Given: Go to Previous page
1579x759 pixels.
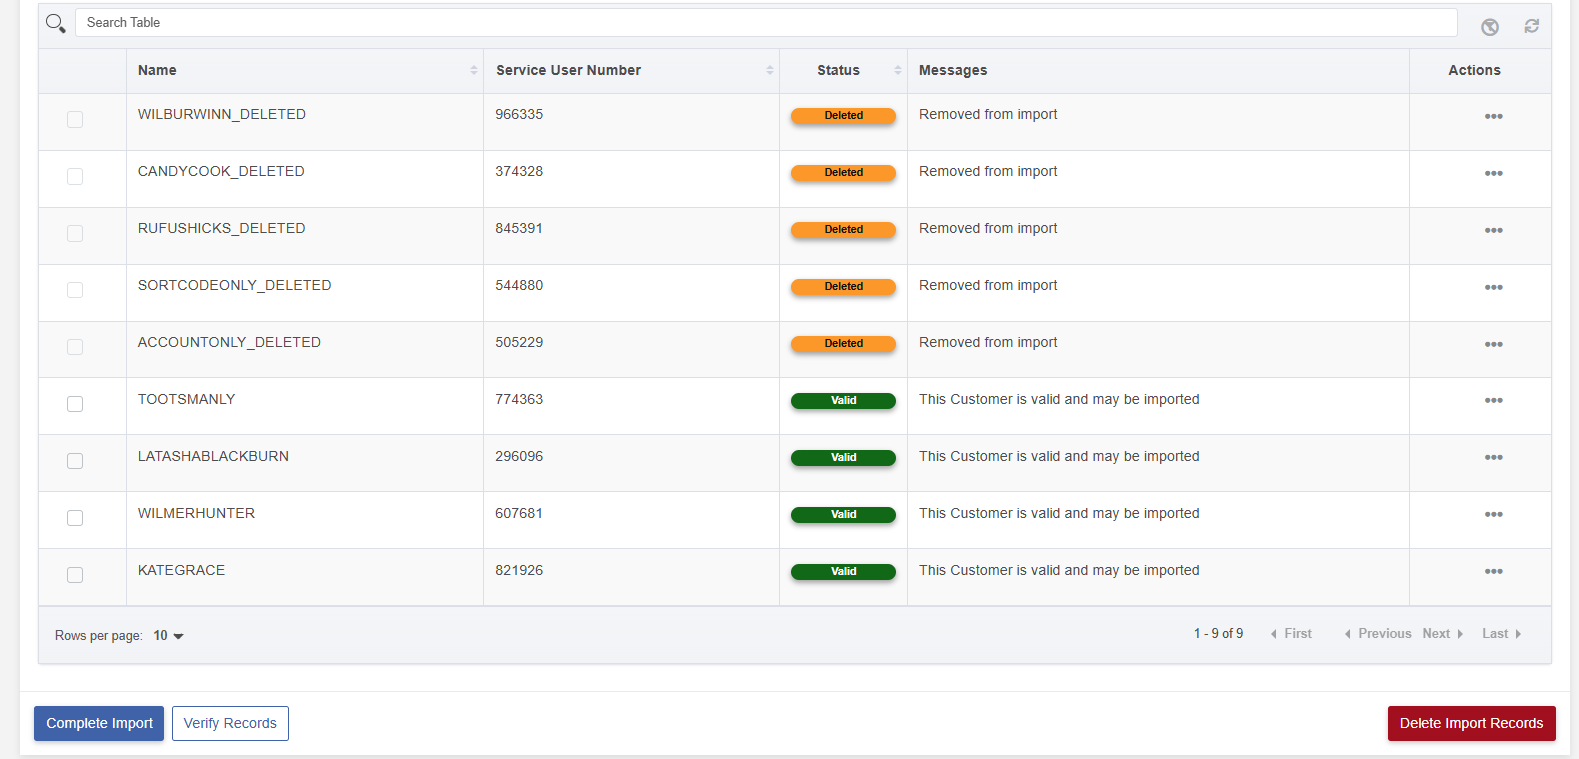Looking at the screenshot, I should pyautogui.click(x=1378, y=634).
